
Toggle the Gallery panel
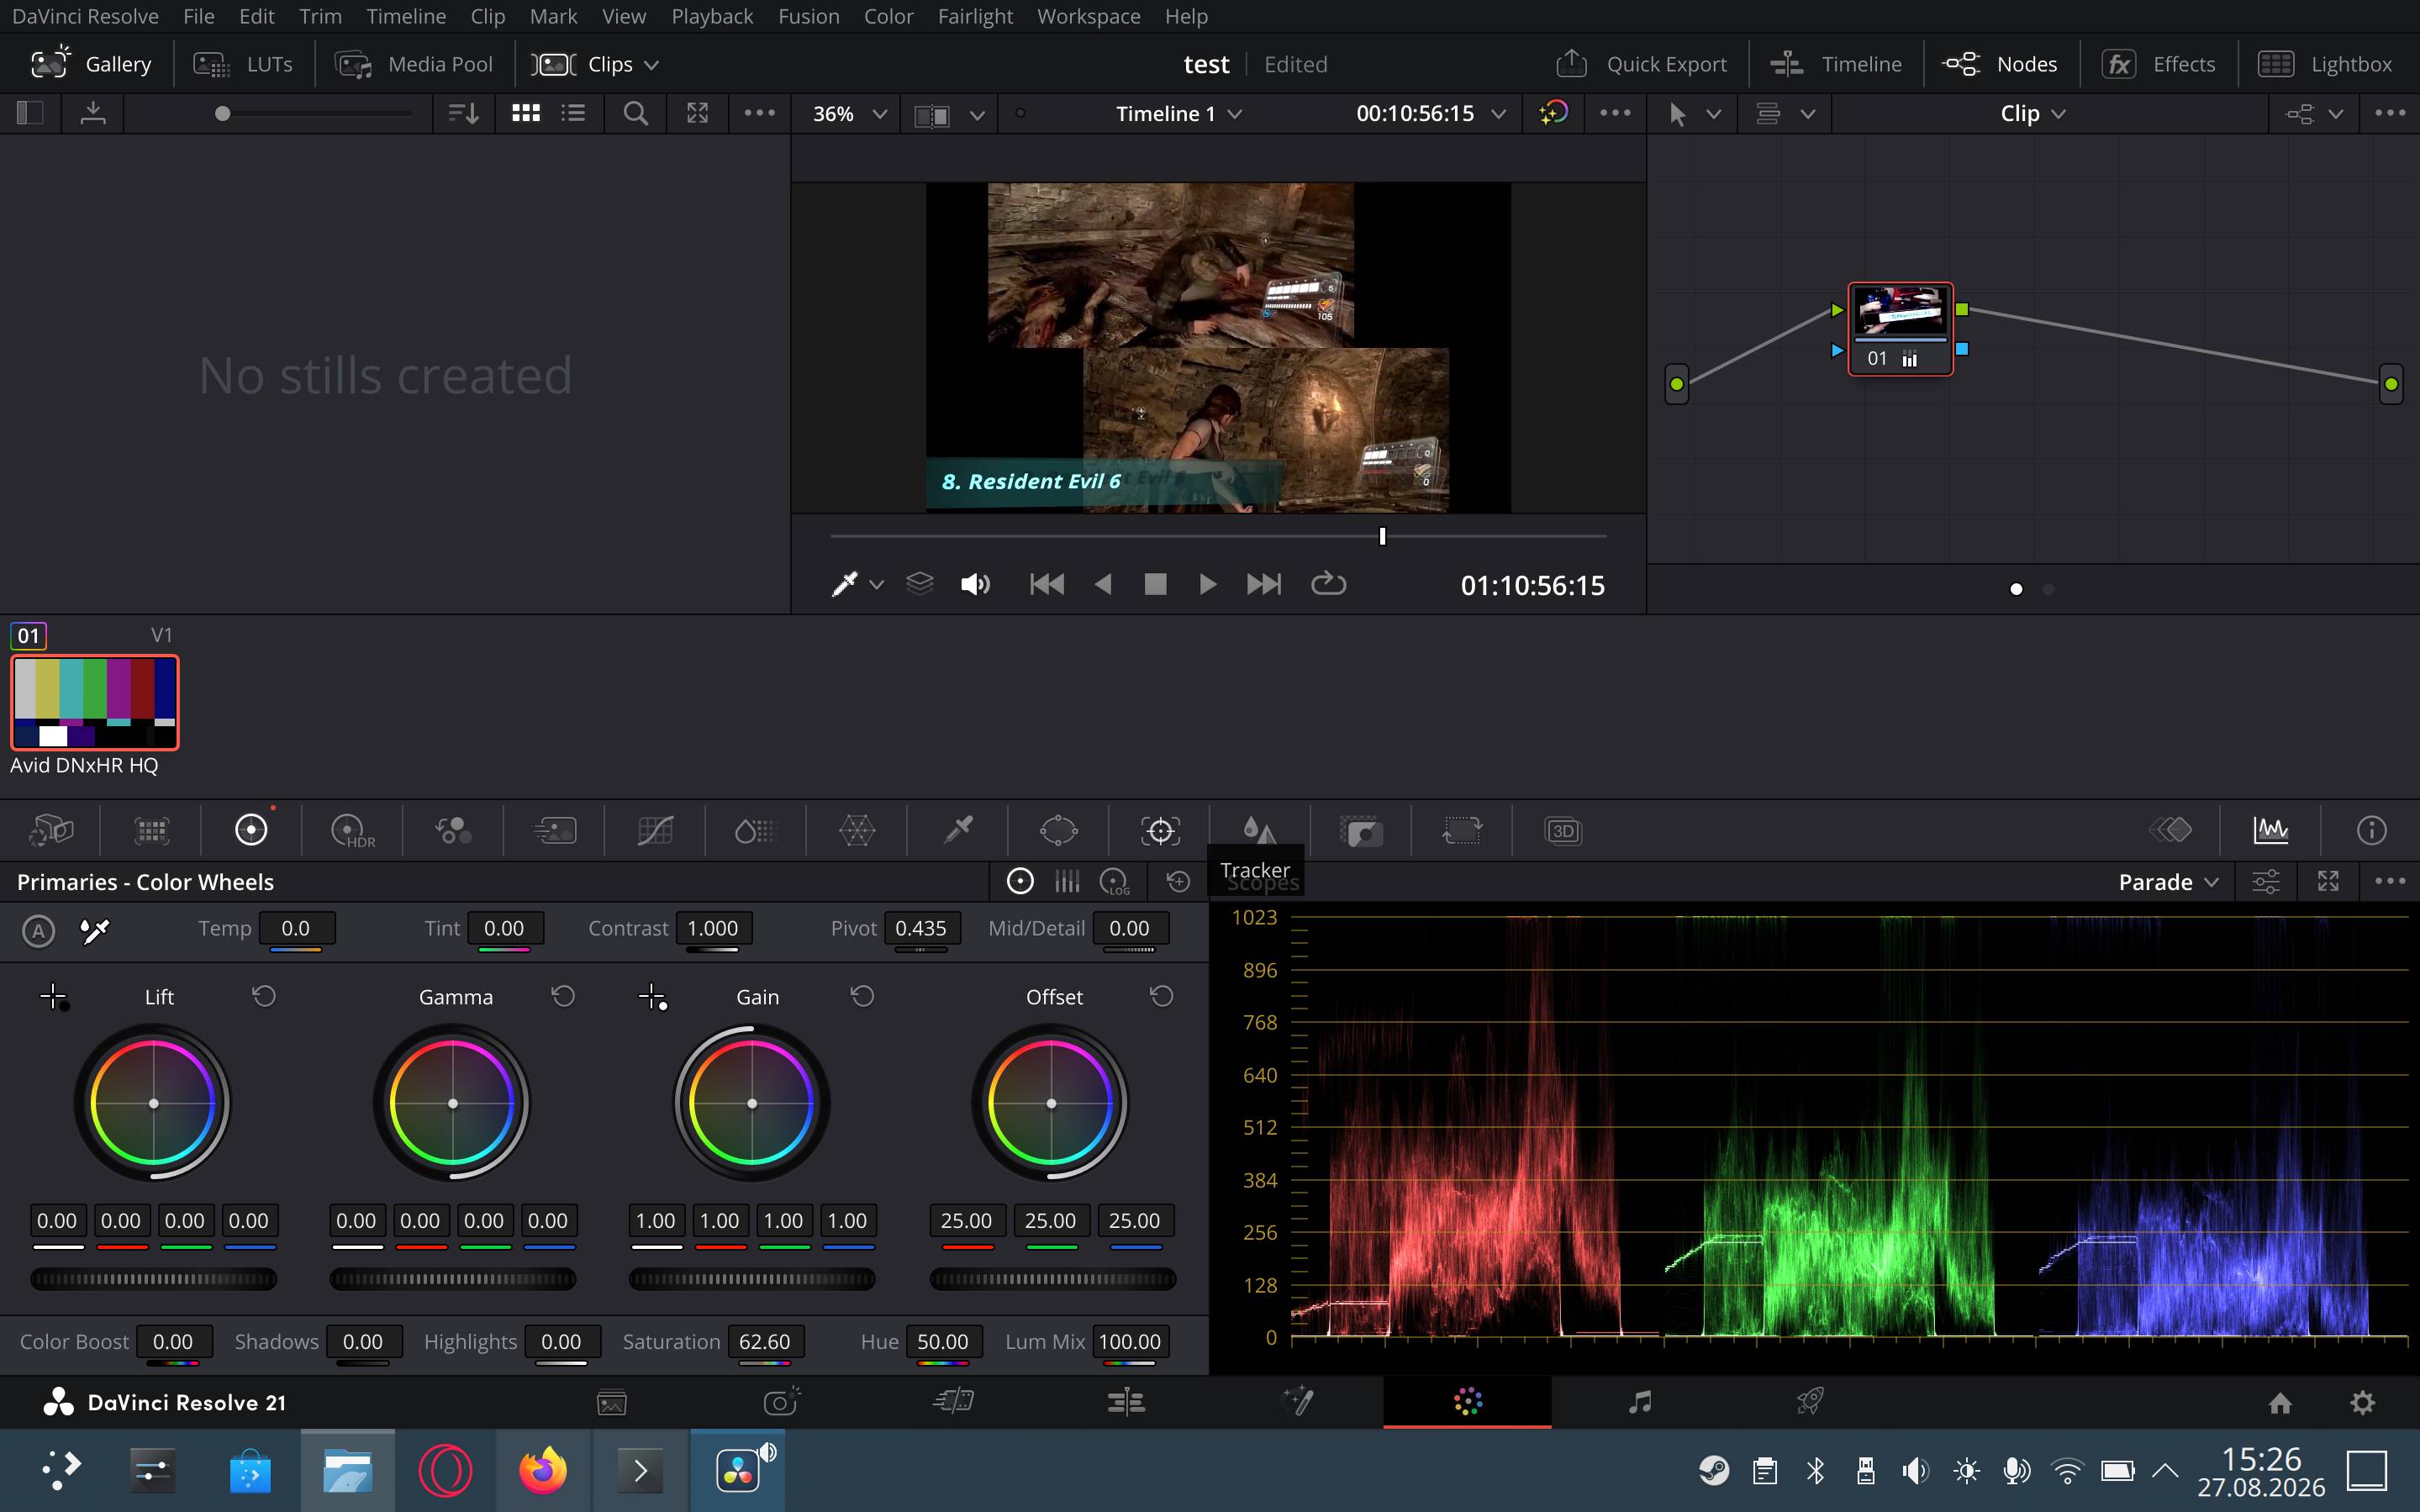(91, 64)
